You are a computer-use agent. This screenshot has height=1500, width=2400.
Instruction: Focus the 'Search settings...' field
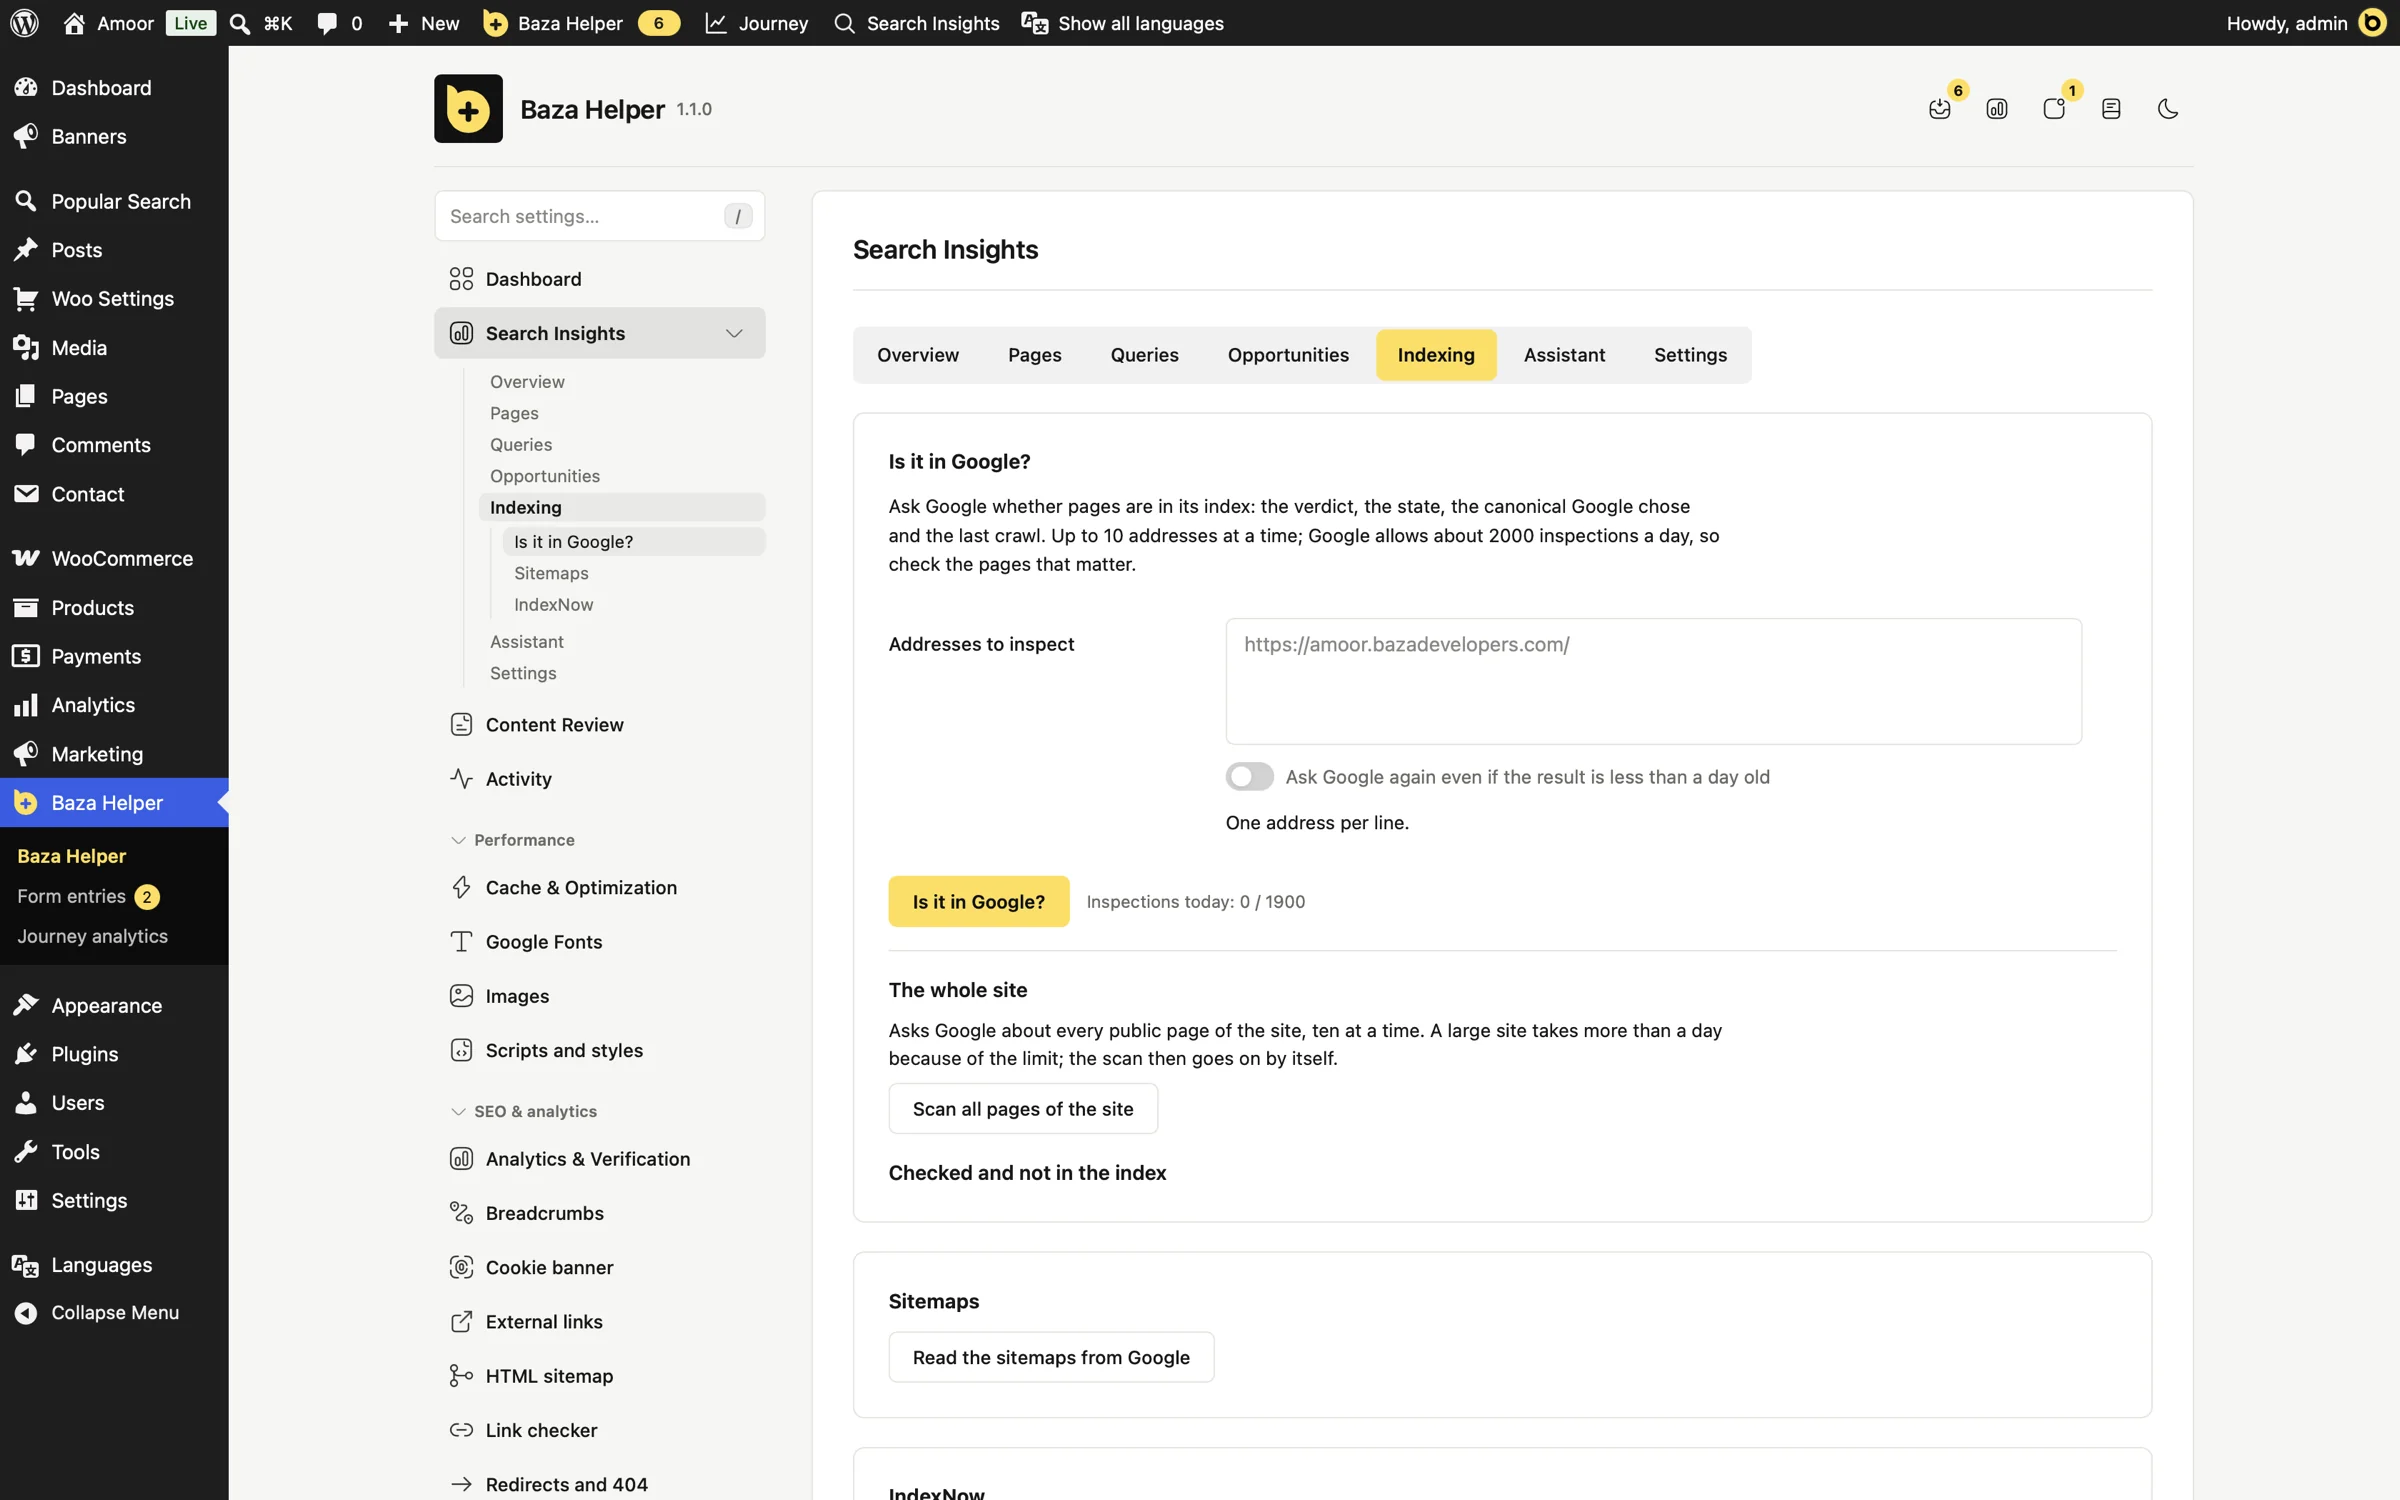pyautogui.click(x=599, y=216)
